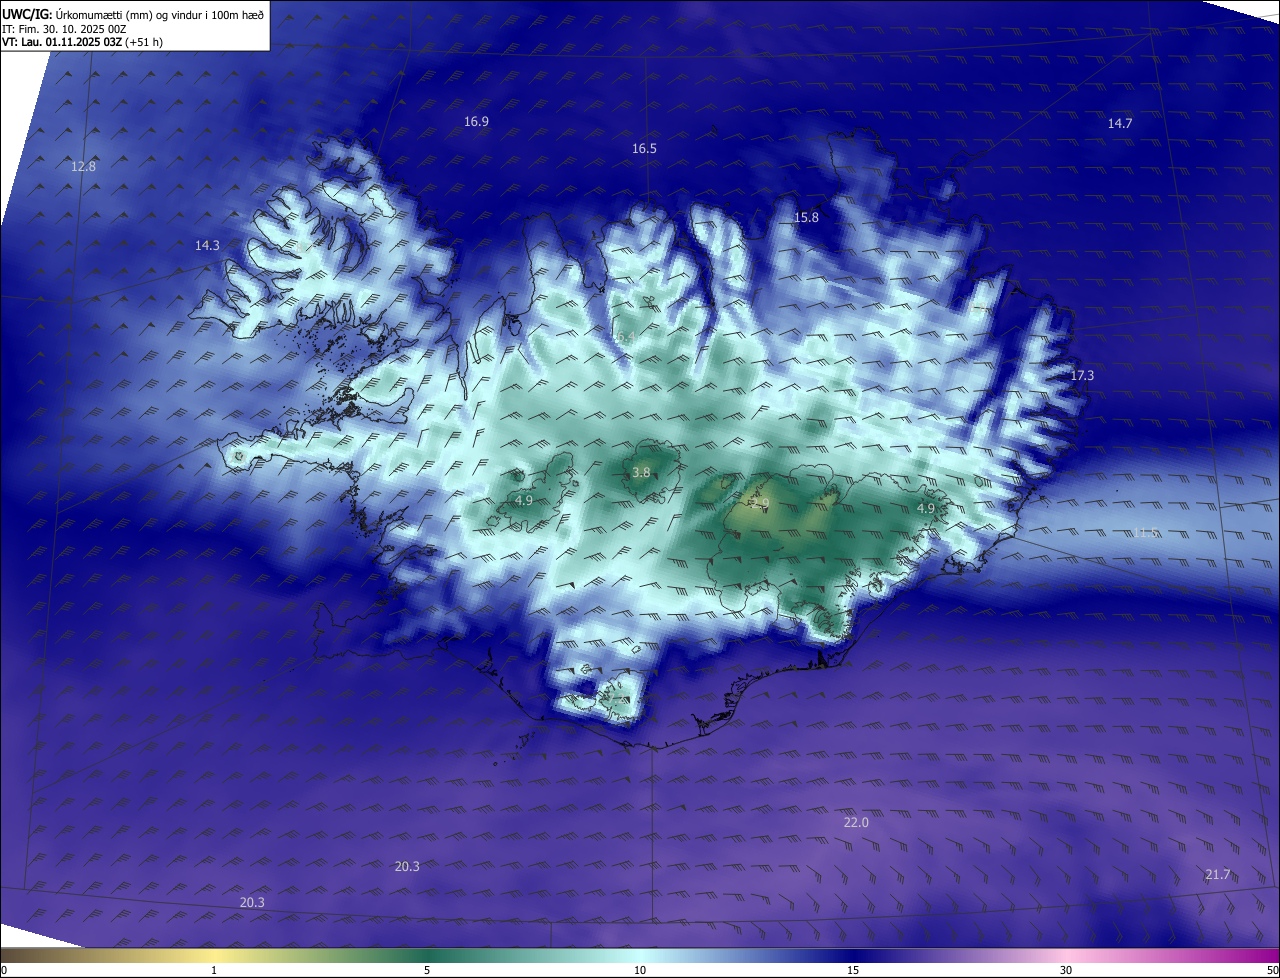Click the 6.4 value over the northern highlands
Image resolution: width=1280 pixels, height=978 pixels.
626,338
